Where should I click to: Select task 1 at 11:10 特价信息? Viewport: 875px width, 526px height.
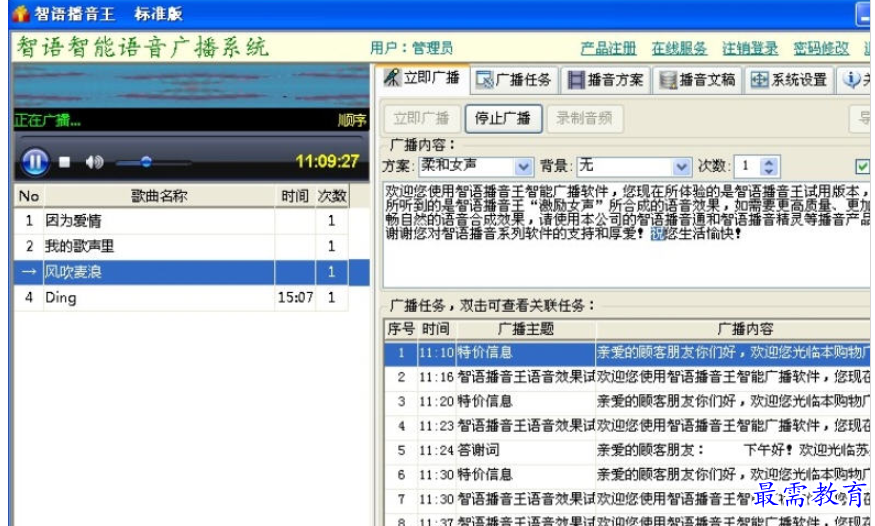click(627, 353)
